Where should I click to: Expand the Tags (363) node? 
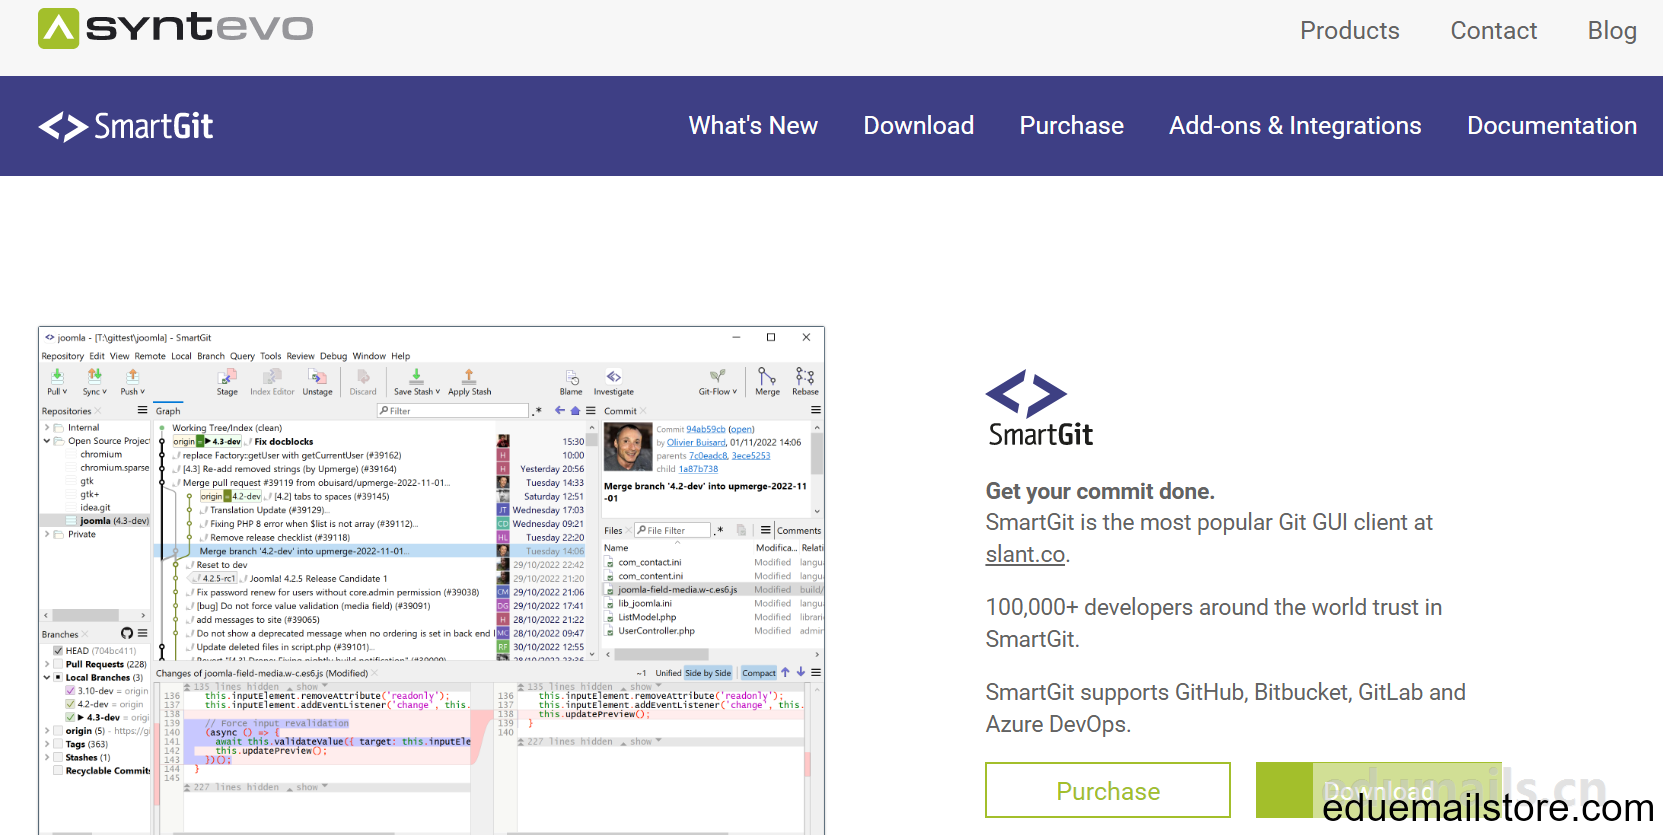pyautogui.click(x=46, y=744)
